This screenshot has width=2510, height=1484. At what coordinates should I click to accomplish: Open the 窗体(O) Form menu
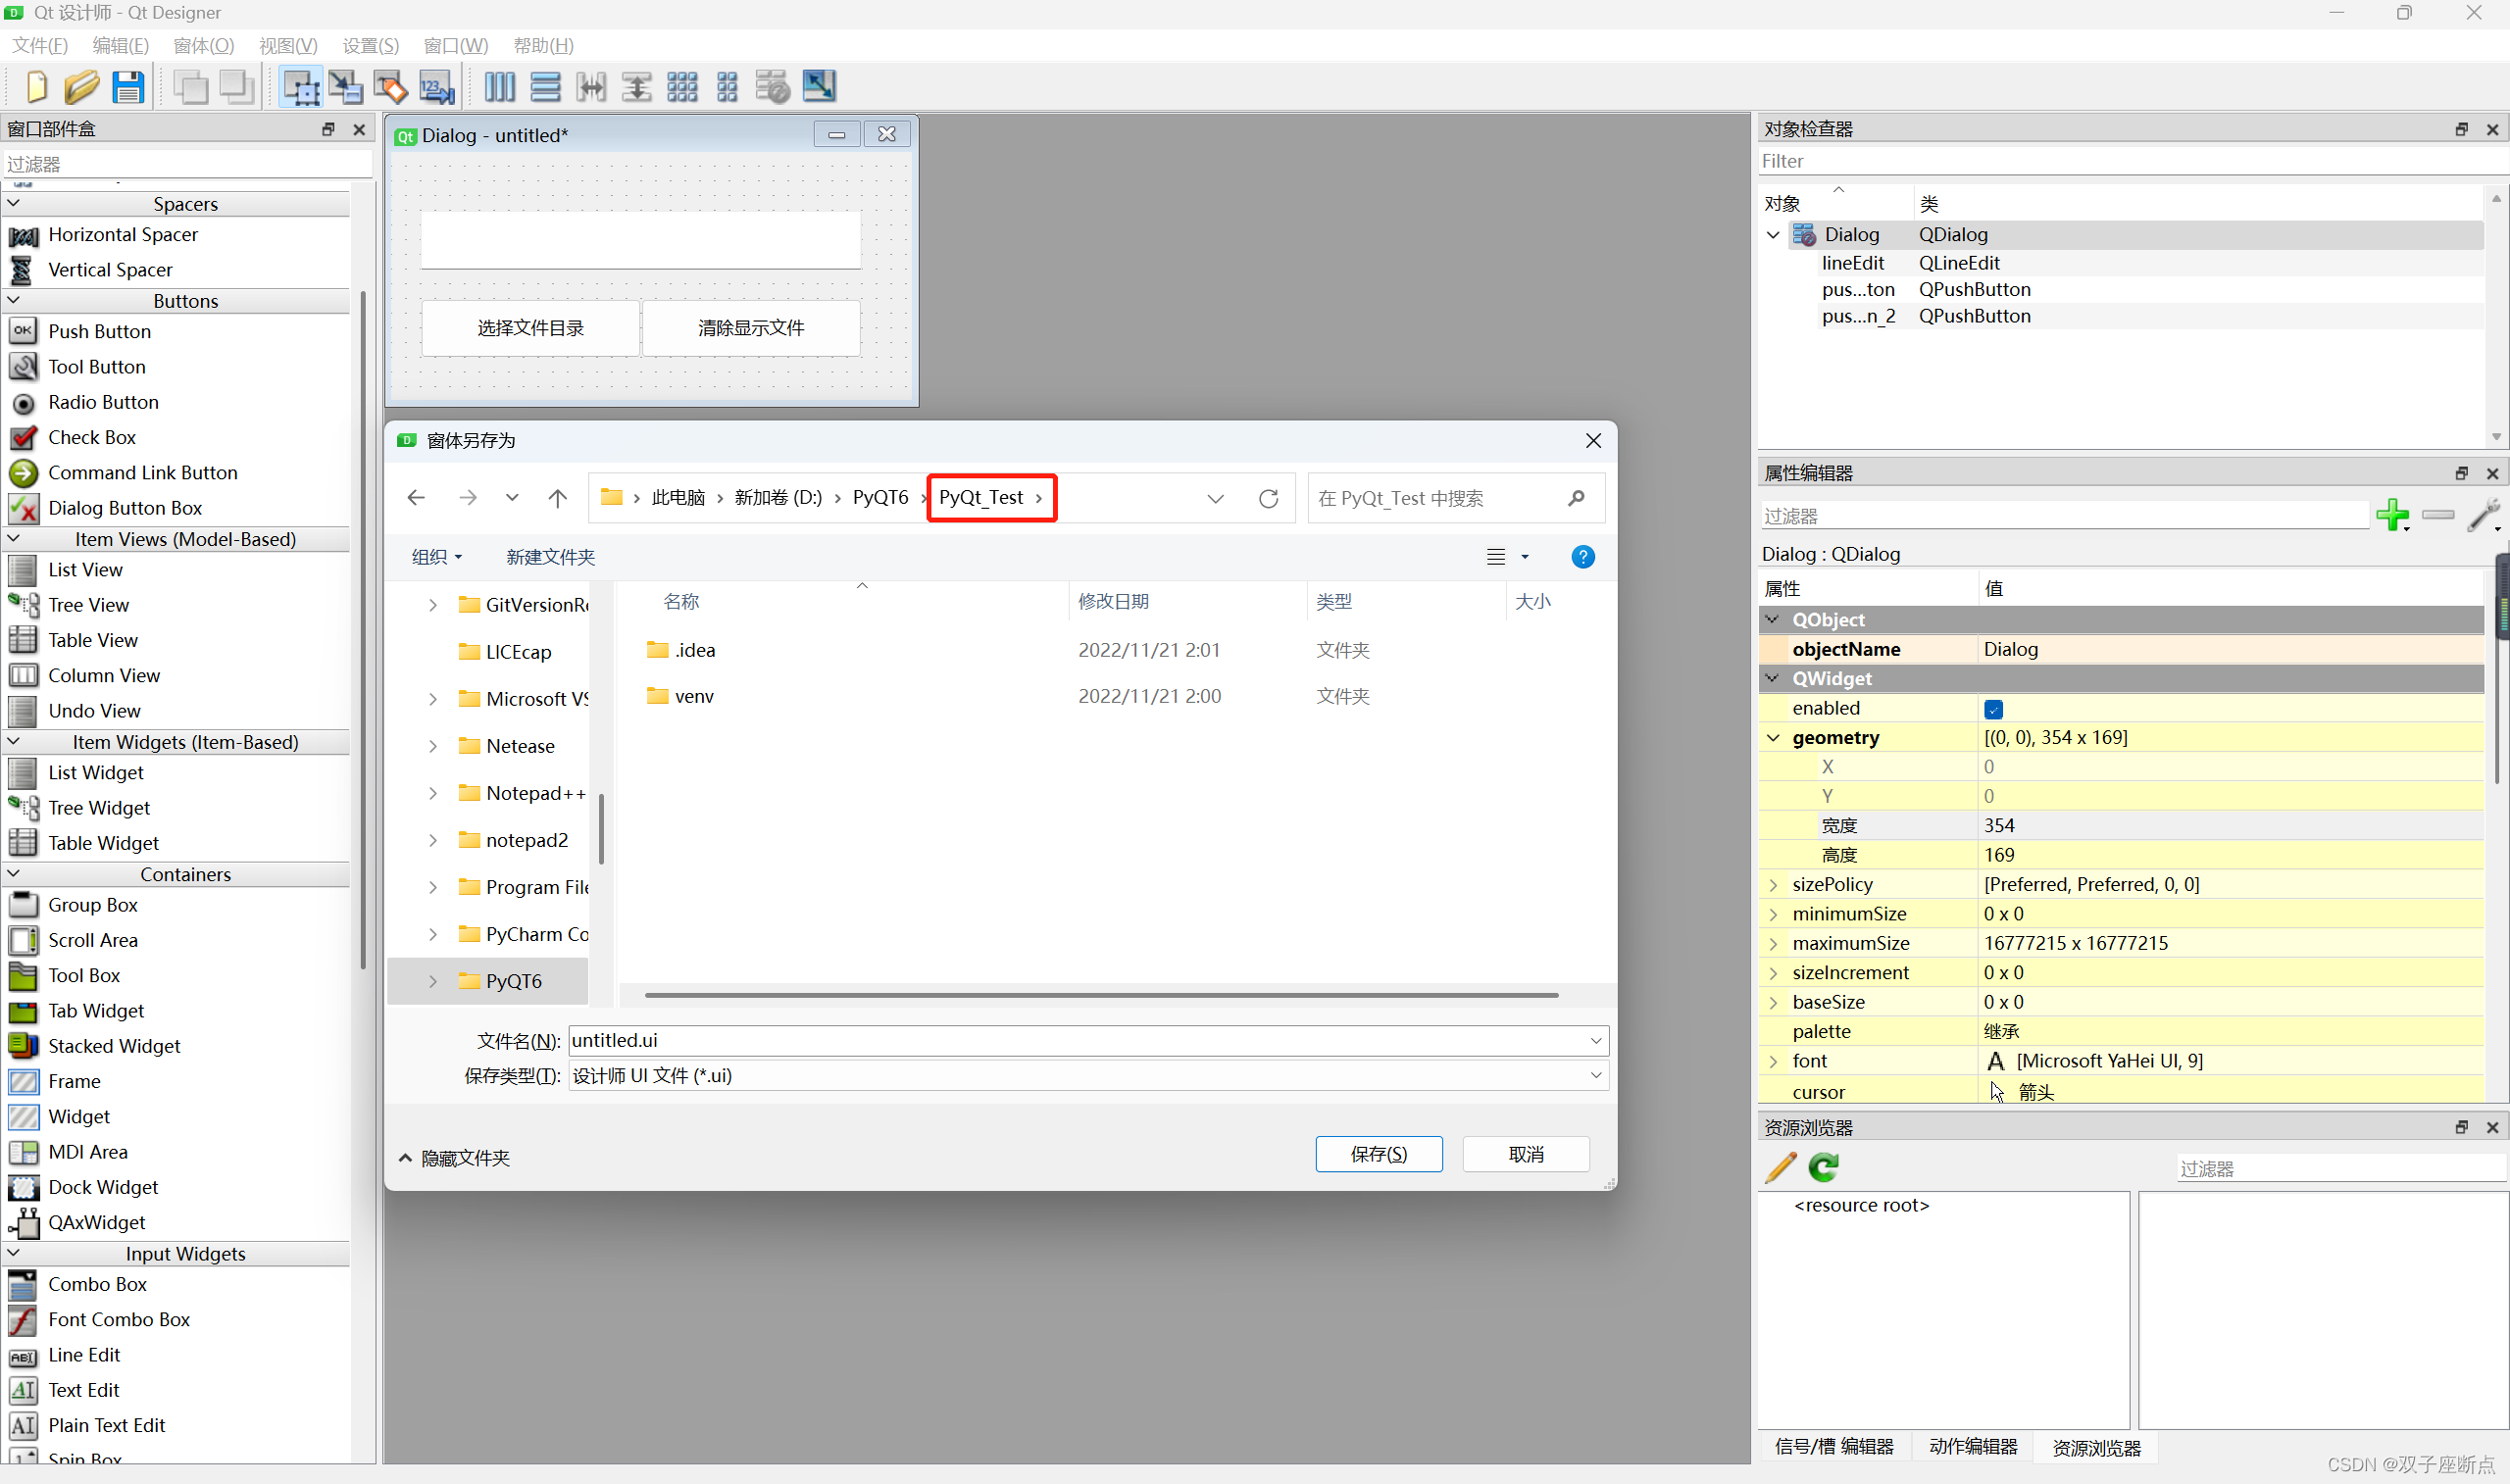203,45
